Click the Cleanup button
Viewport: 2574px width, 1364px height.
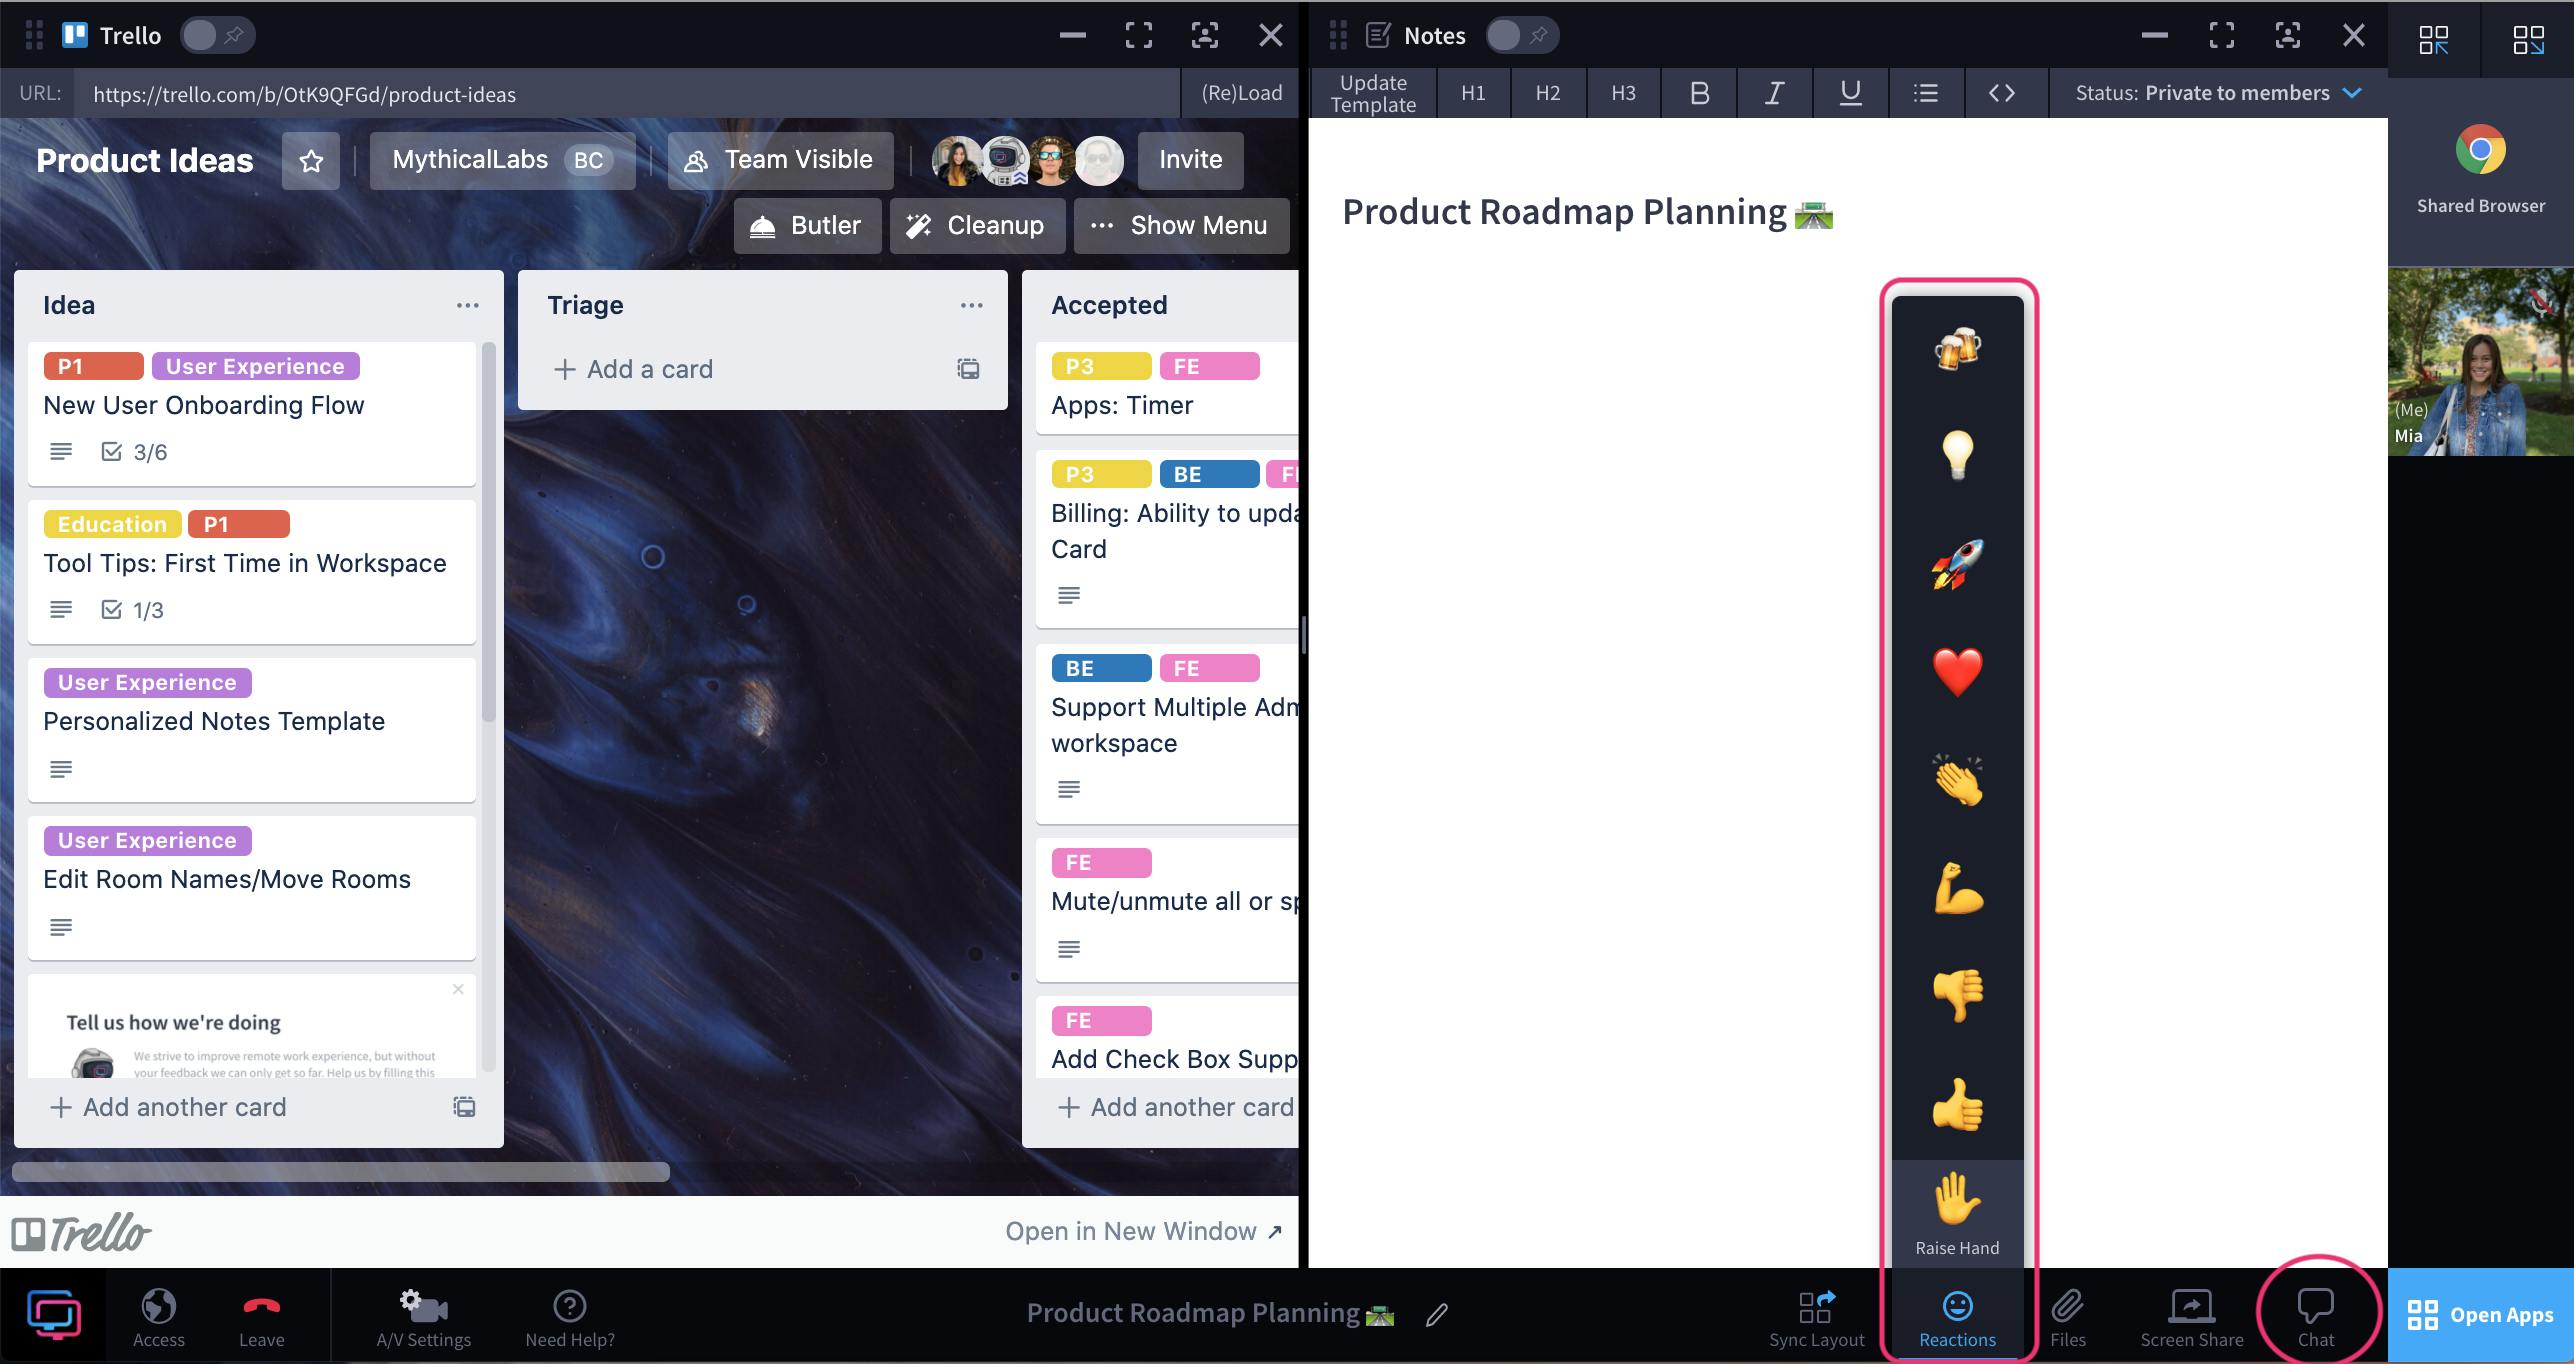pos(976,225)
